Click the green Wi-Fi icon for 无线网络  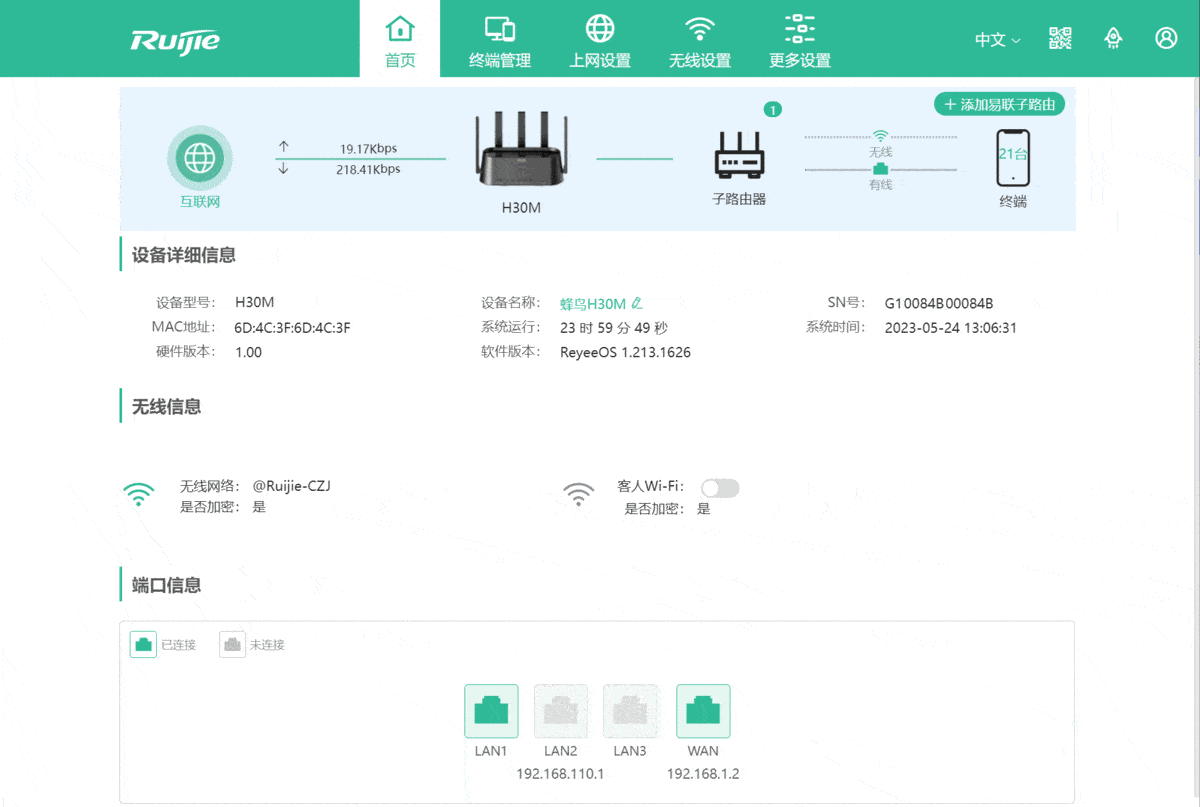pyautogui.click(x=139, y=495)
